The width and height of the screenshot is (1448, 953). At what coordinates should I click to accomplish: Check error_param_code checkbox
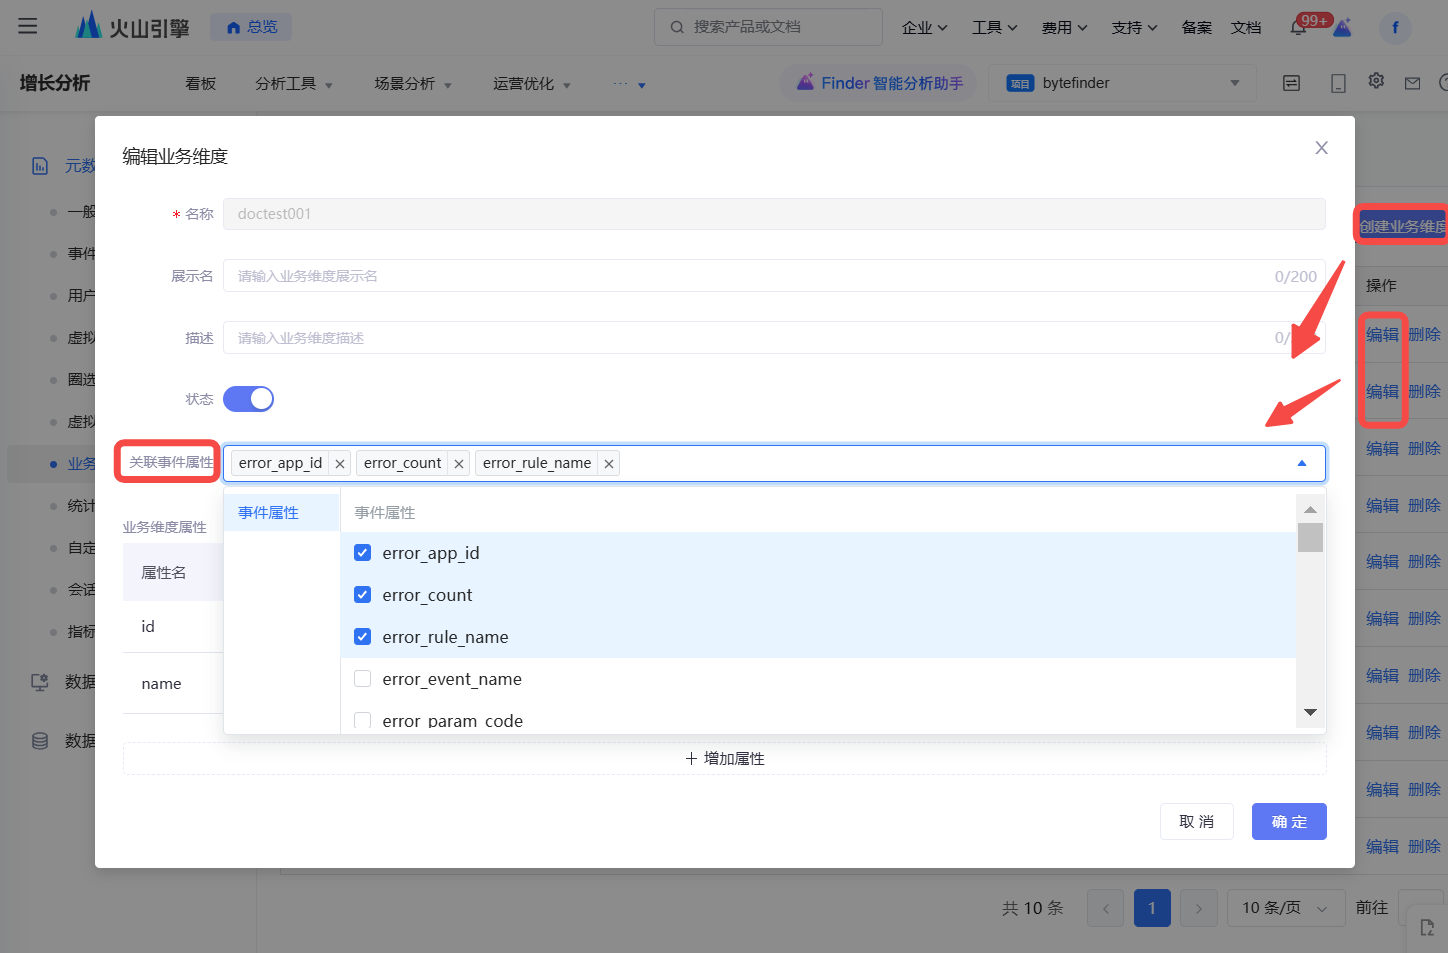click(363, 721)
